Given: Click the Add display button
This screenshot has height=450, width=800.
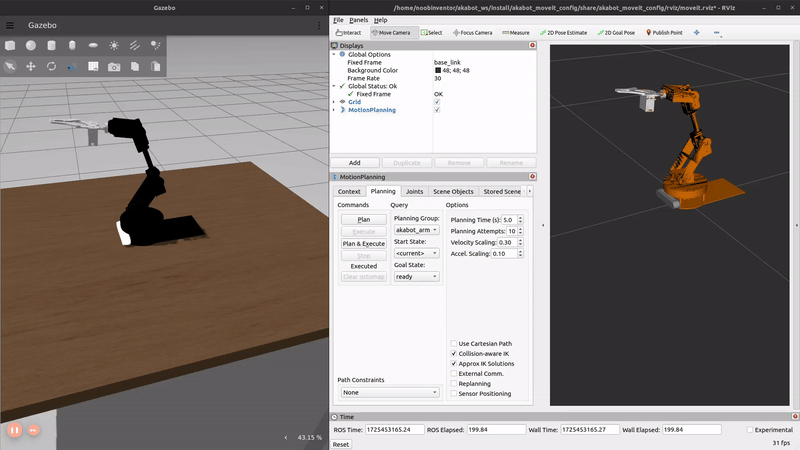Looking at the screenshot, I should (354, 162).
